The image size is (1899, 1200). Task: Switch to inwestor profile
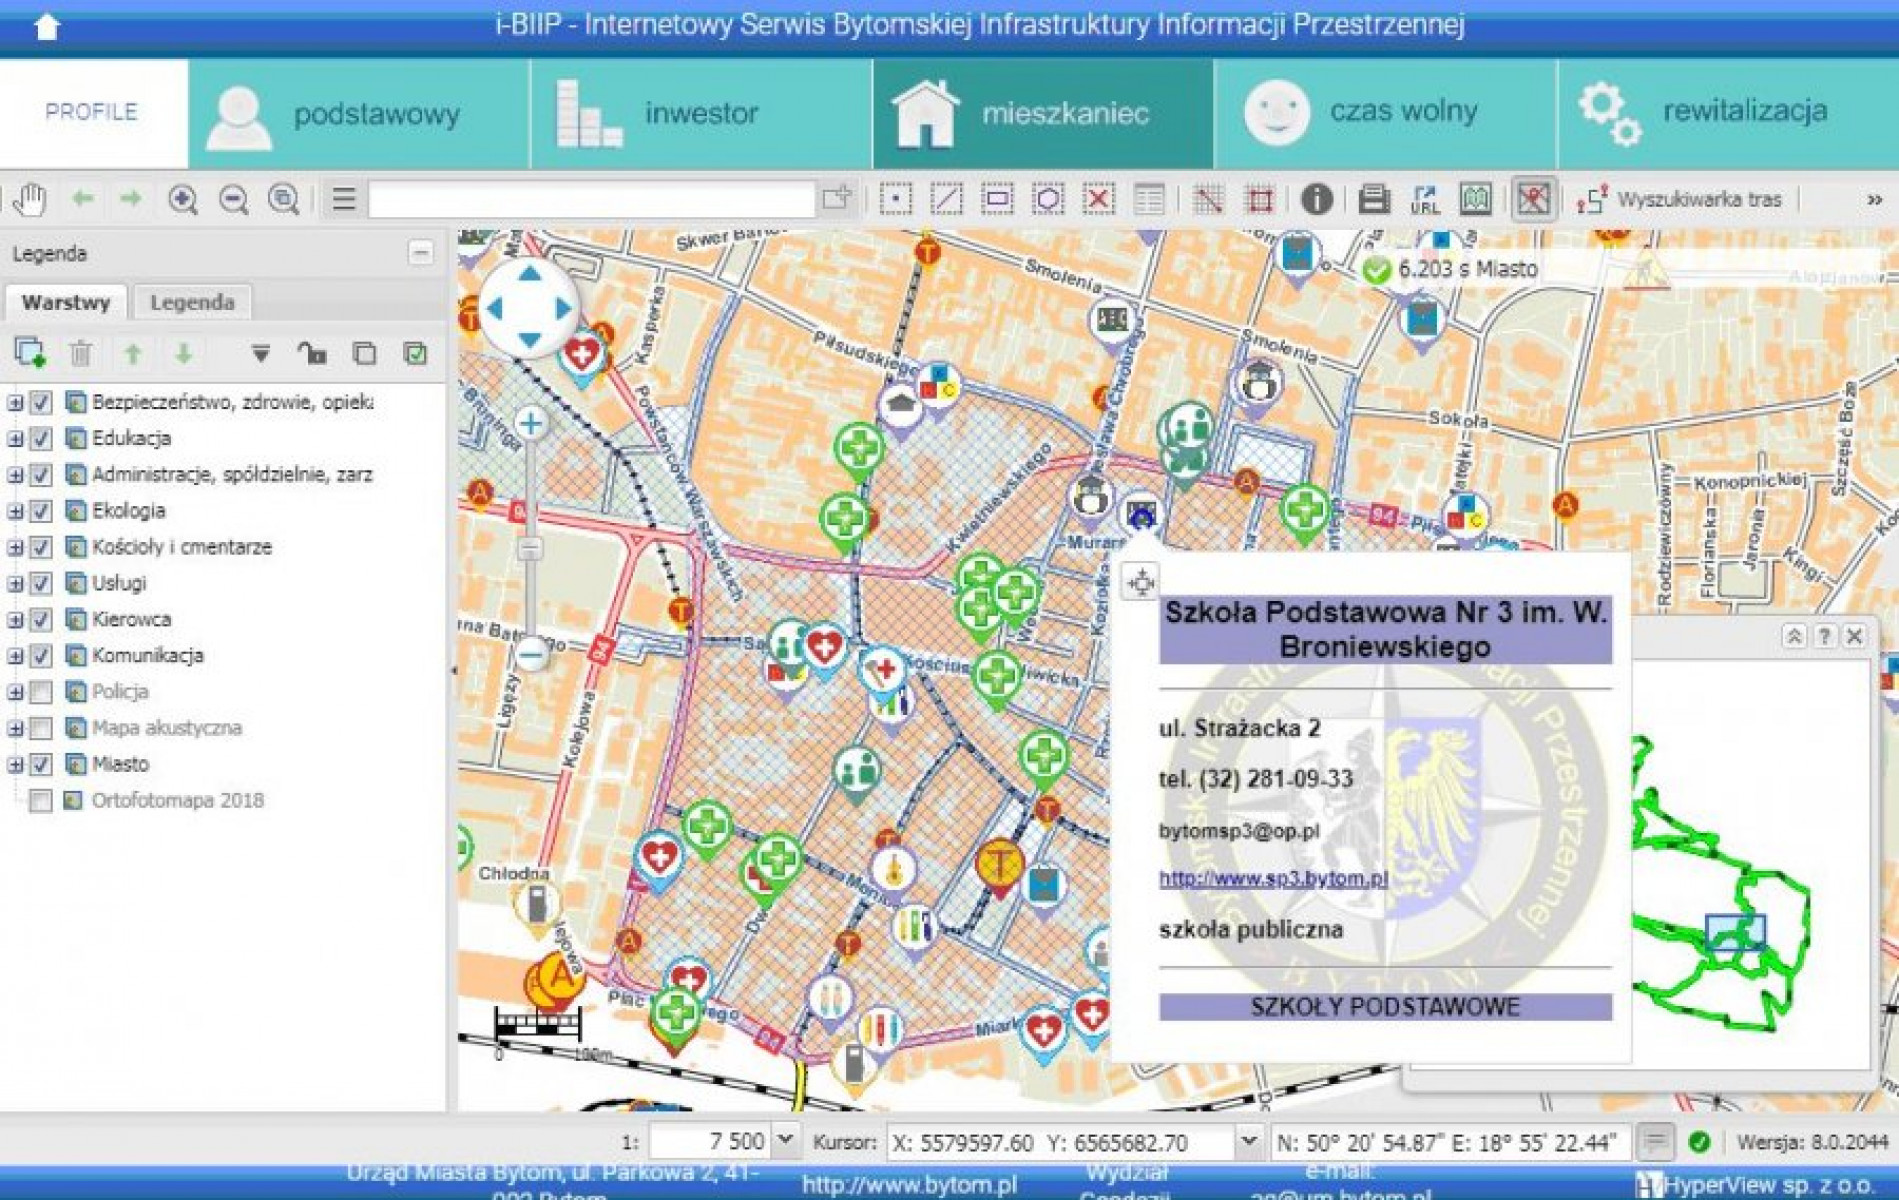[701, 113]
